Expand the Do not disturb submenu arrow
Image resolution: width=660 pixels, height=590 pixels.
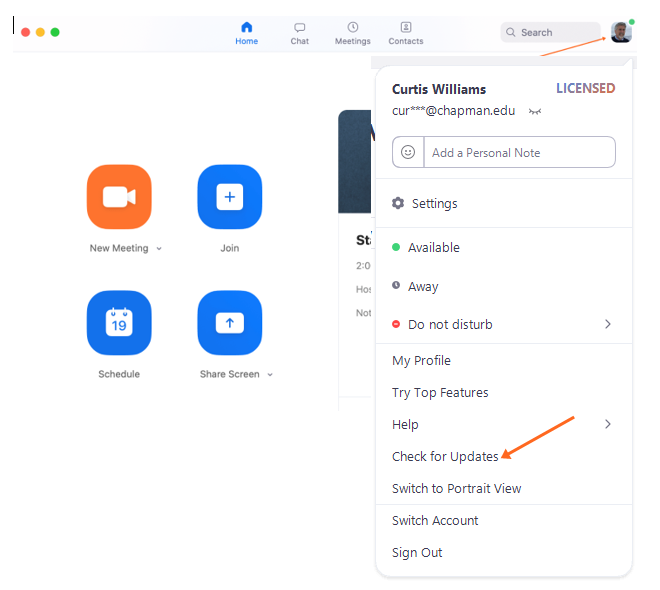pyautogui.click(x=607, y=324)
